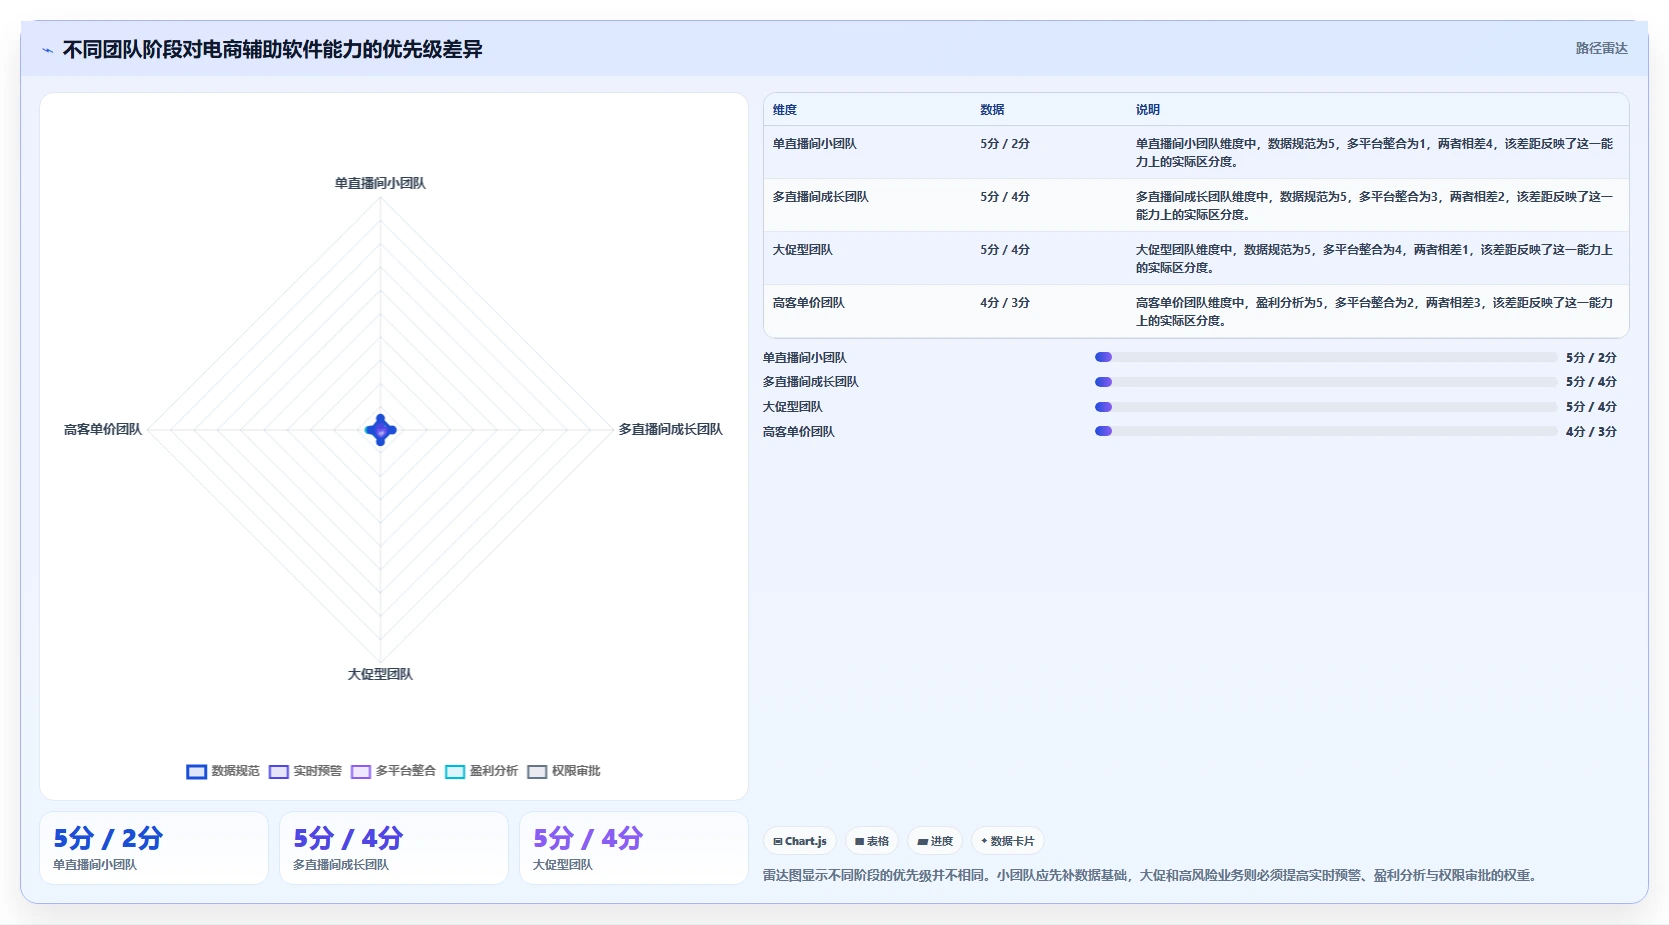Toggle the 盈利分析 legend entry
Image resolution: width=1669 pixels, height=925 pixels.
pyautogui.click(x=481, y=771)
